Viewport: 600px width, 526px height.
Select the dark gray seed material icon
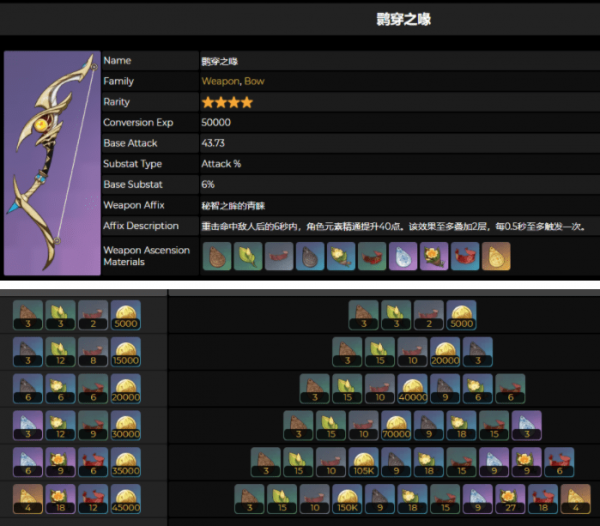tap(310, 256)
